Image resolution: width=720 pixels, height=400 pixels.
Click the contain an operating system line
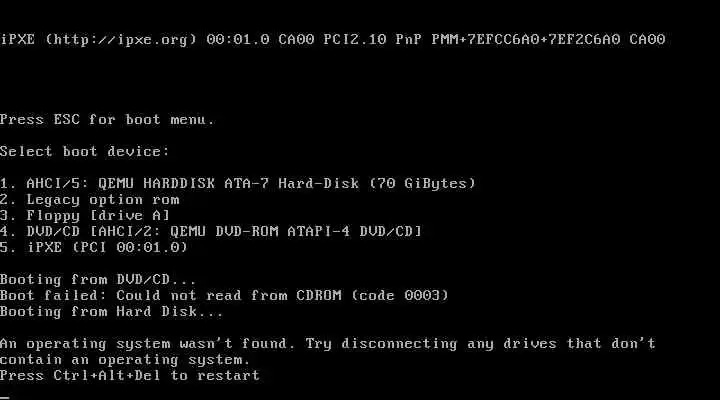(125, 360)
